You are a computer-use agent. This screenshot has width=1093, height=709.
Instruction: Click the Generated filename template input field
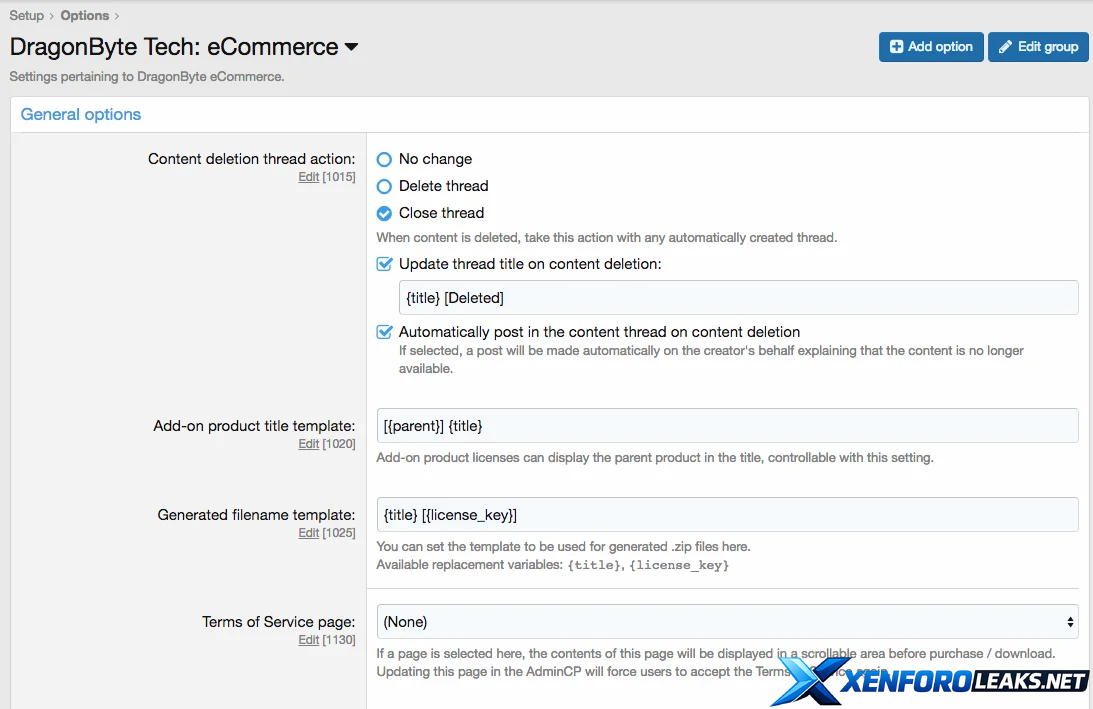[x=727, y=514]
